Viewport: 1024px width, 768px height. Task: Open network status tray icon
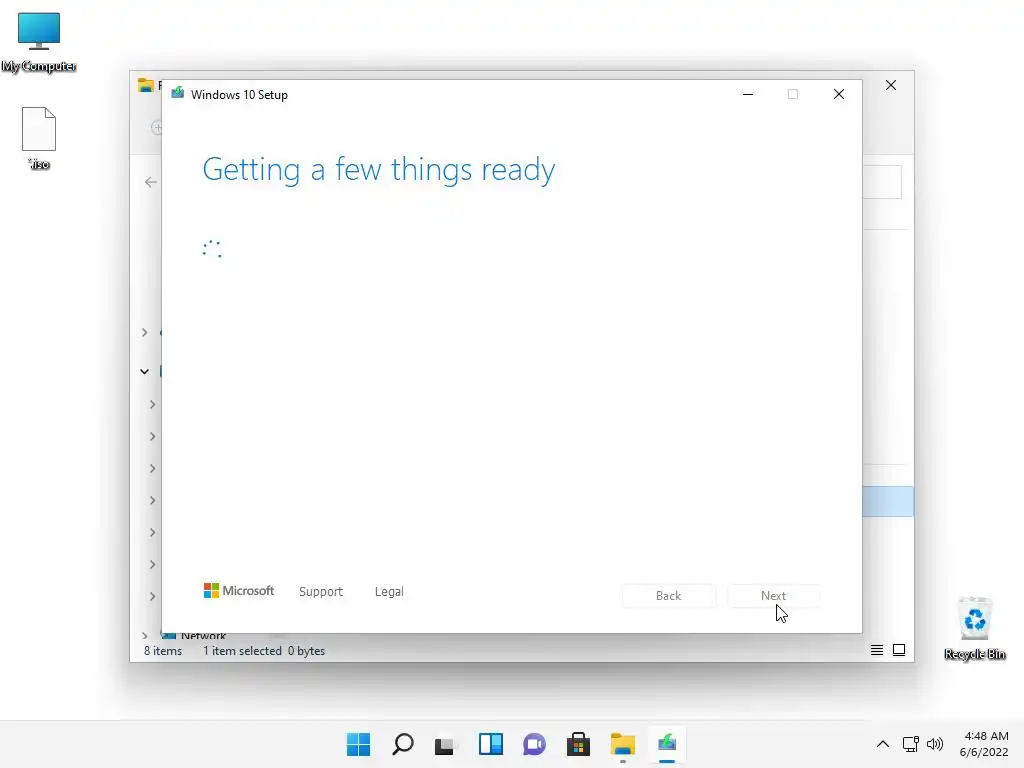910,744
